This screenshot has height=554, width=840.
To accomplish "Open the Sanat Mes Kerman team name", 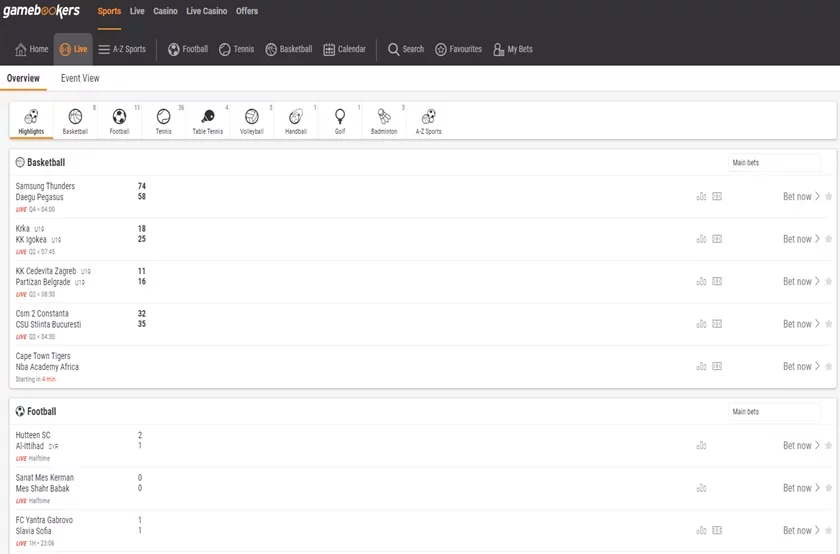I will coord(44,477).
